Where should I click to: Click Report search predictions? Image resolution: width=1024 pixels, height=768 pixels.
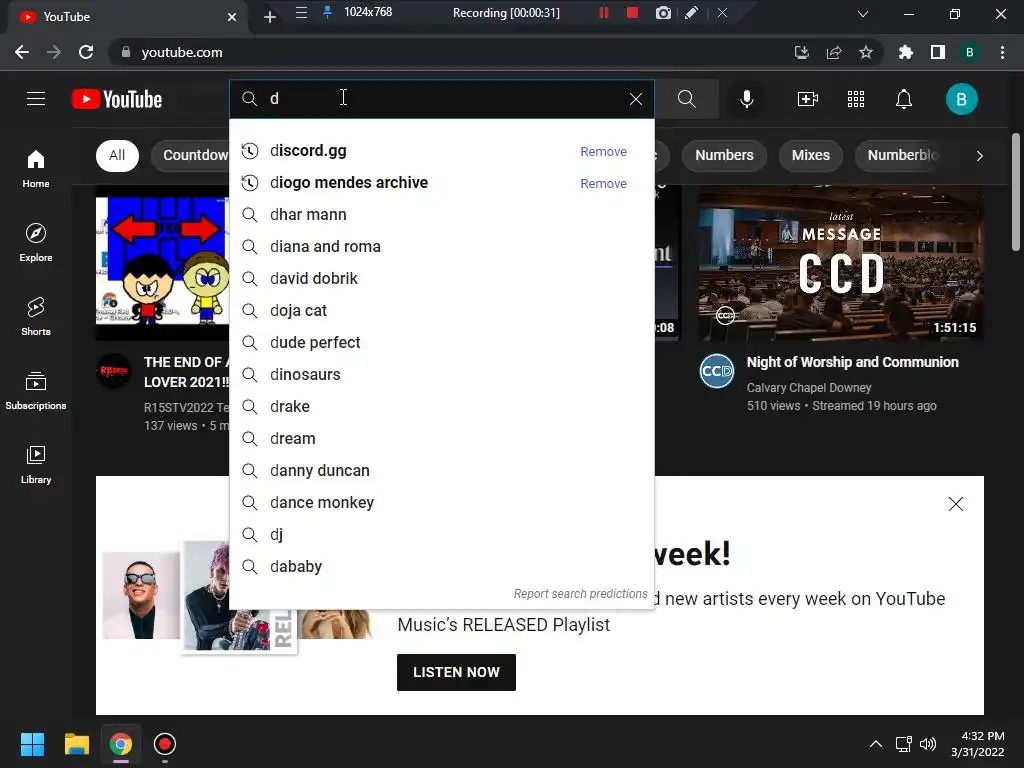[580, 594]
